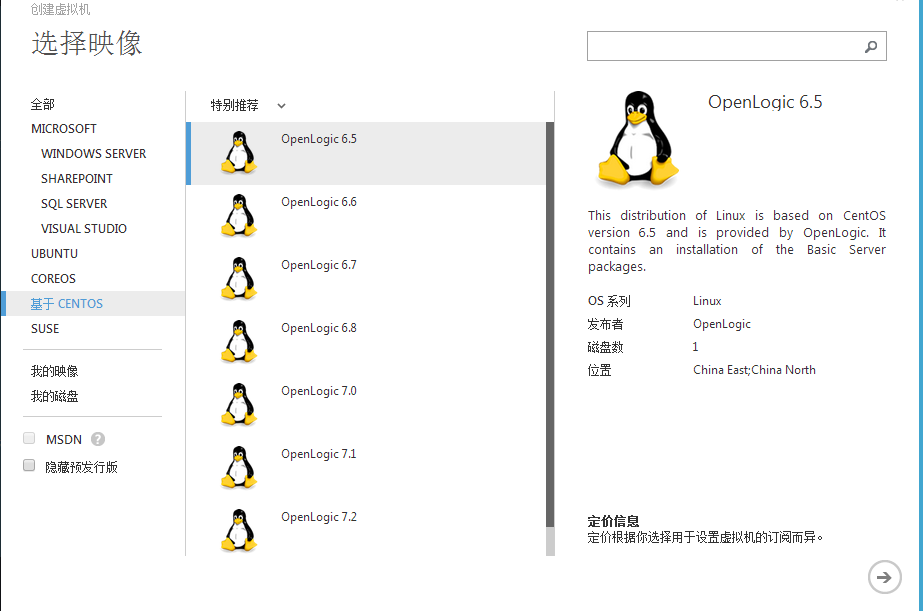Select the OpenLogic 6.5 list entry text
923x611 pixels.
[318, 139]
